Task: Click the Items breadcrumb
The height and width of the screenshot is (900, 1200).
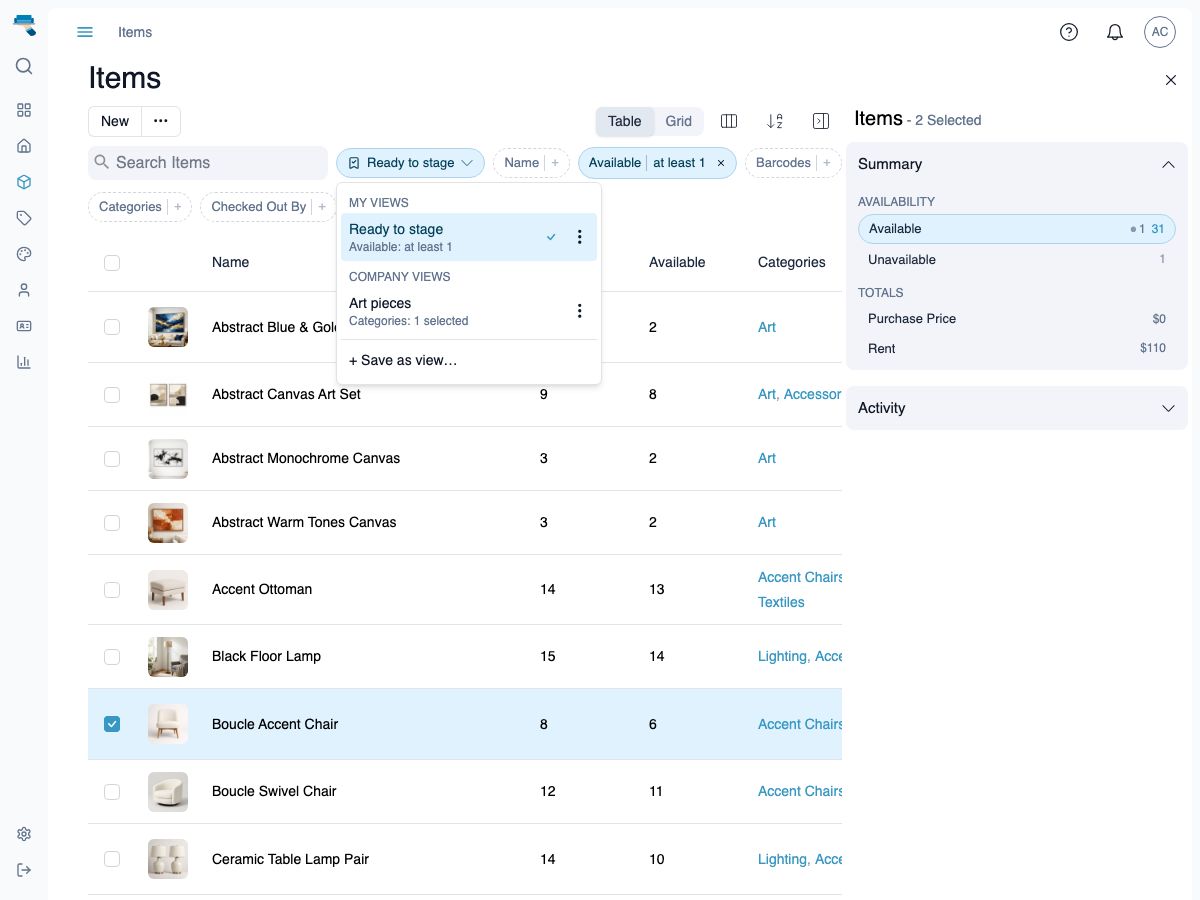Action: pyautogui.click(x=135, y=32)
